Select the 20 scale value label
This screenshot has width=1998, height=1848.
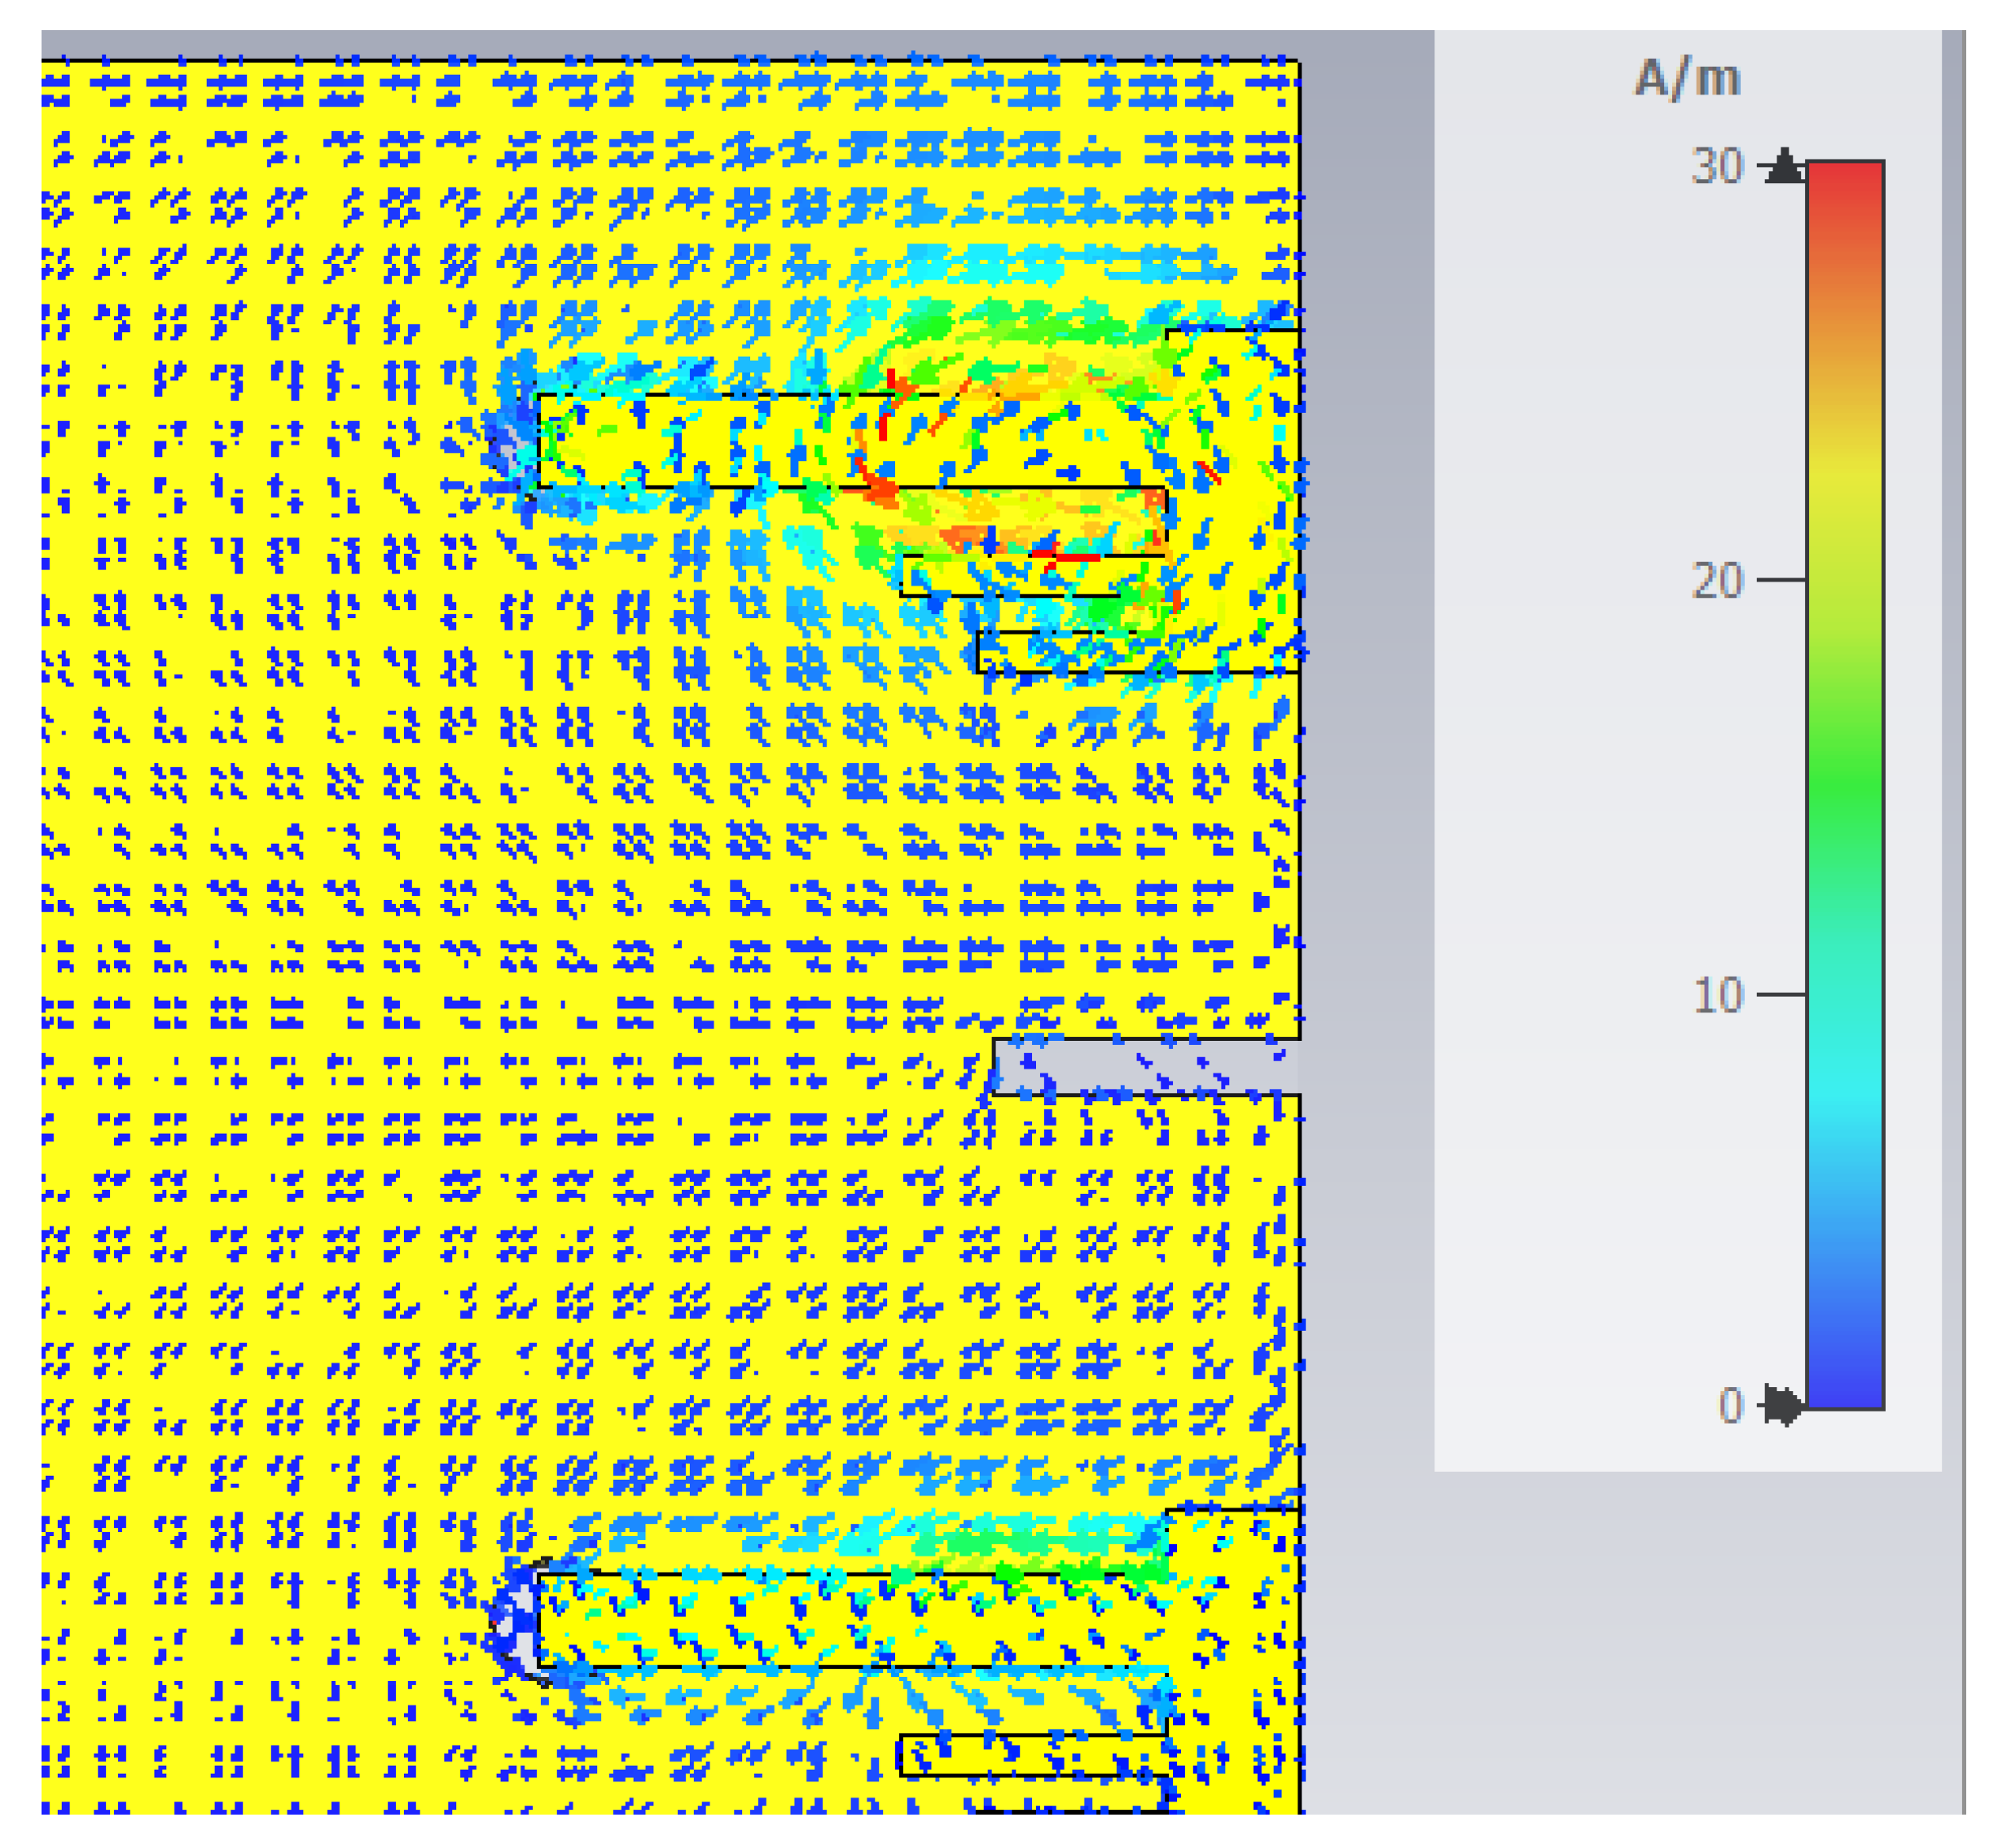[x=1717, y=581]
